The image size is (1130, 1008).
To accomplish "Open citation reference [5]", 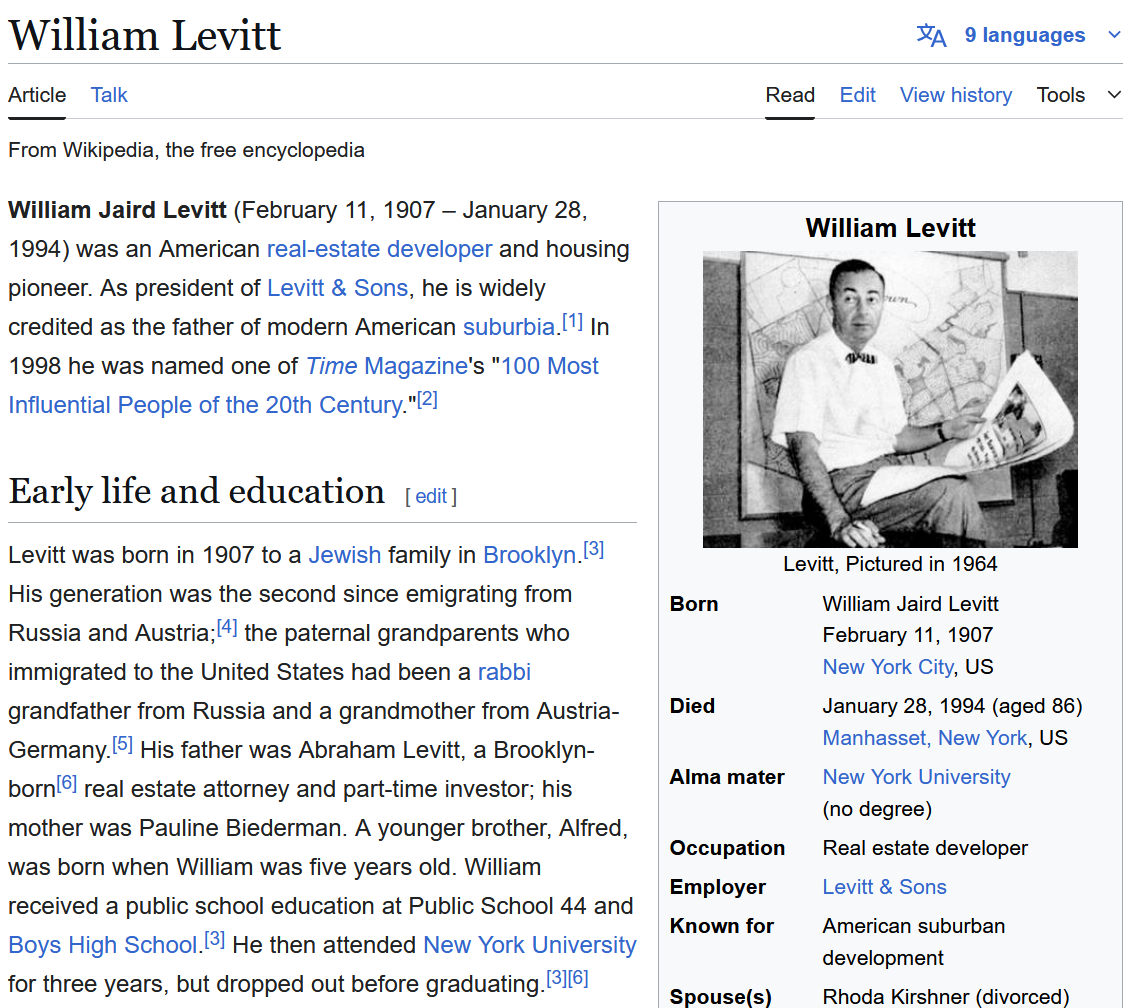I will click(x=123, y=744).
